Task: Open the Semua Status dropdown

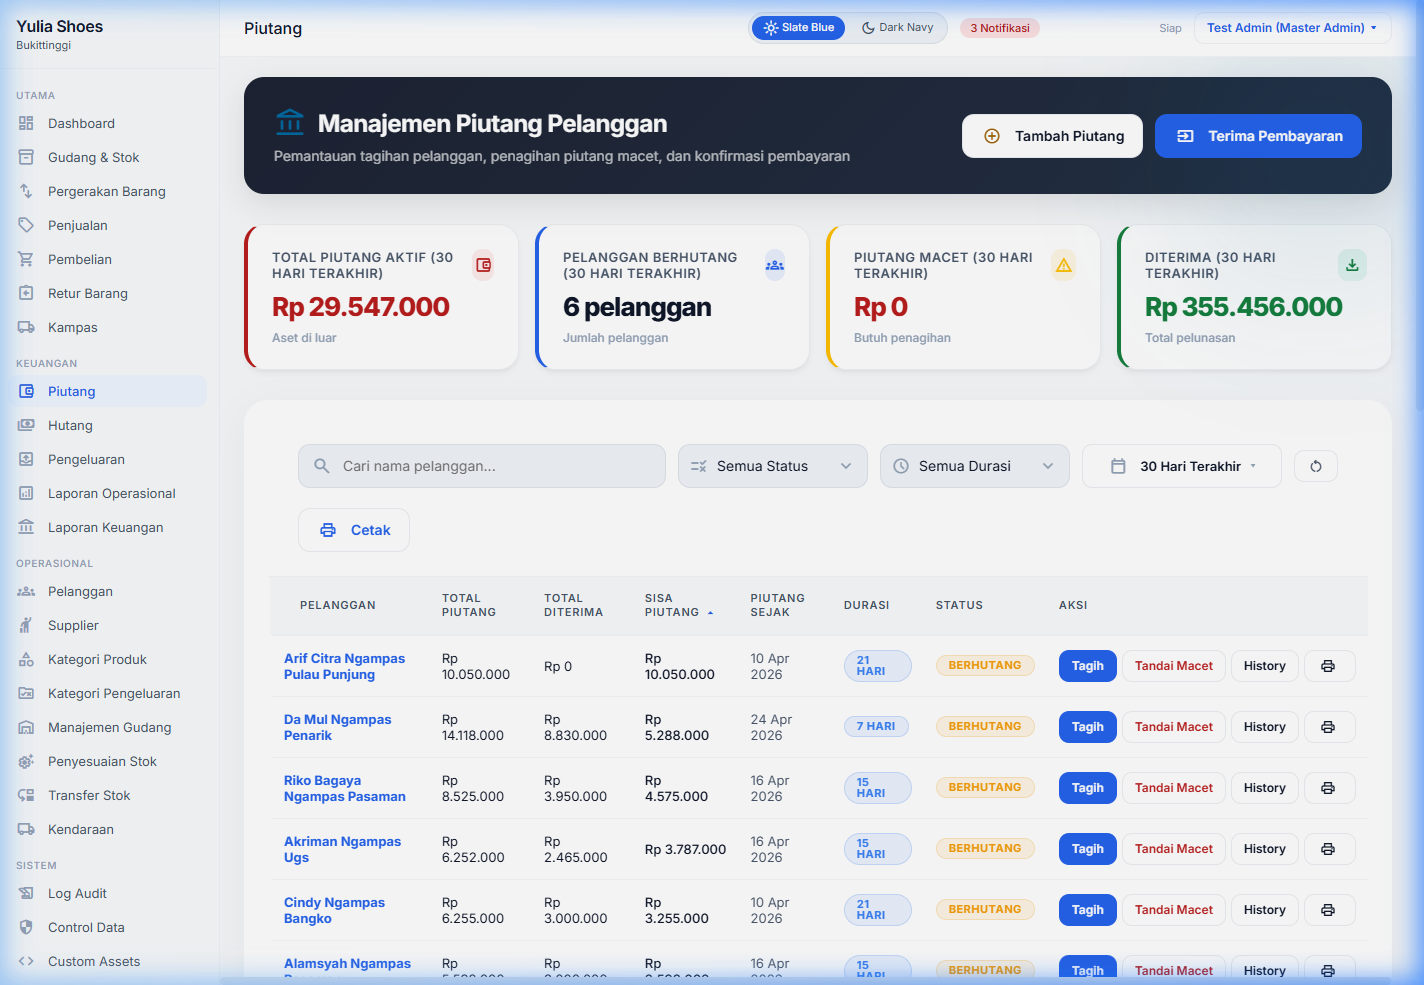Action: pos(772,466)
